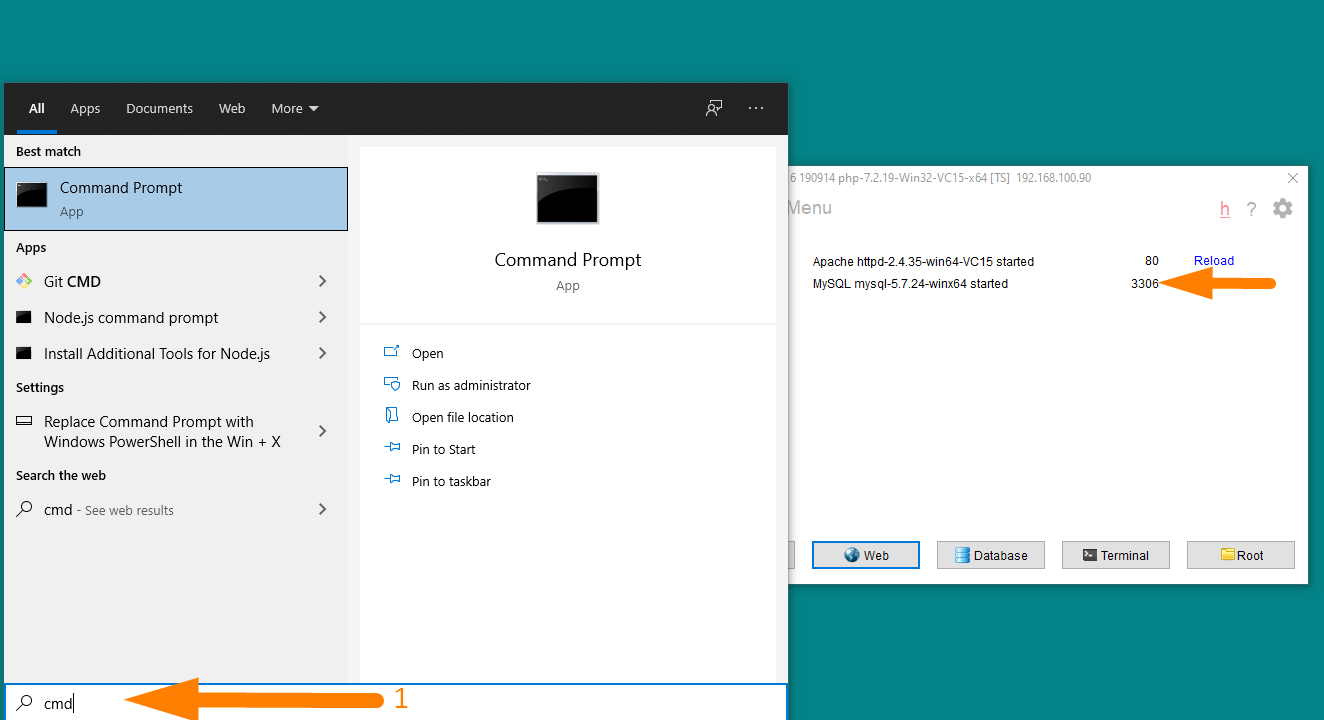Click the Node.js command prompt icon

tap(24, 317)
